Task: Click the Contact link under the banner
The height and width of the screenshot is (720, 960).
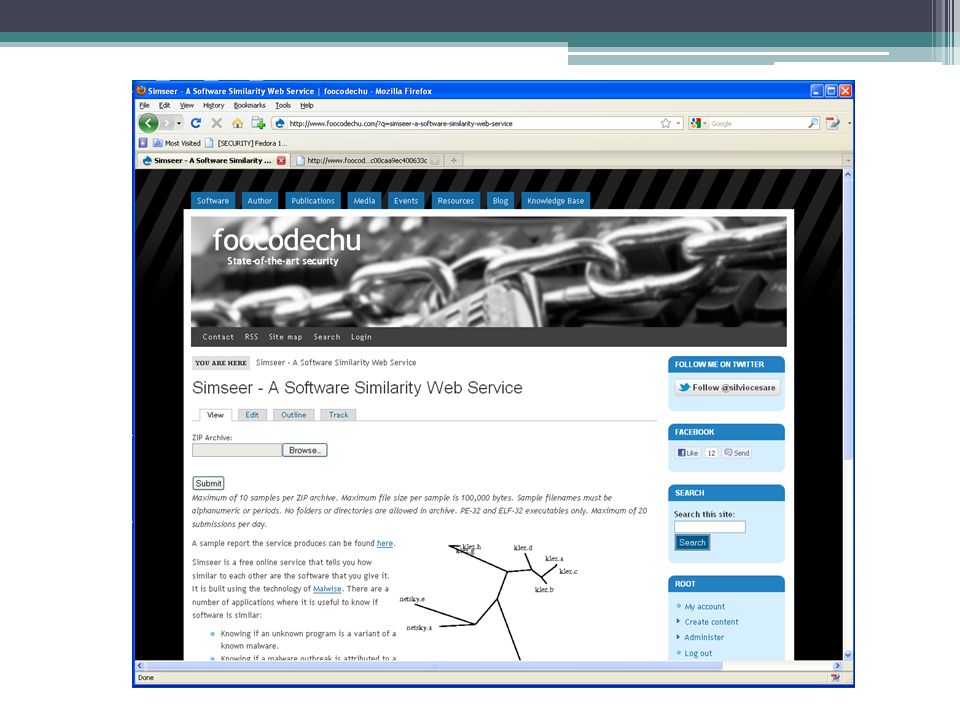Action: (218, 337)
